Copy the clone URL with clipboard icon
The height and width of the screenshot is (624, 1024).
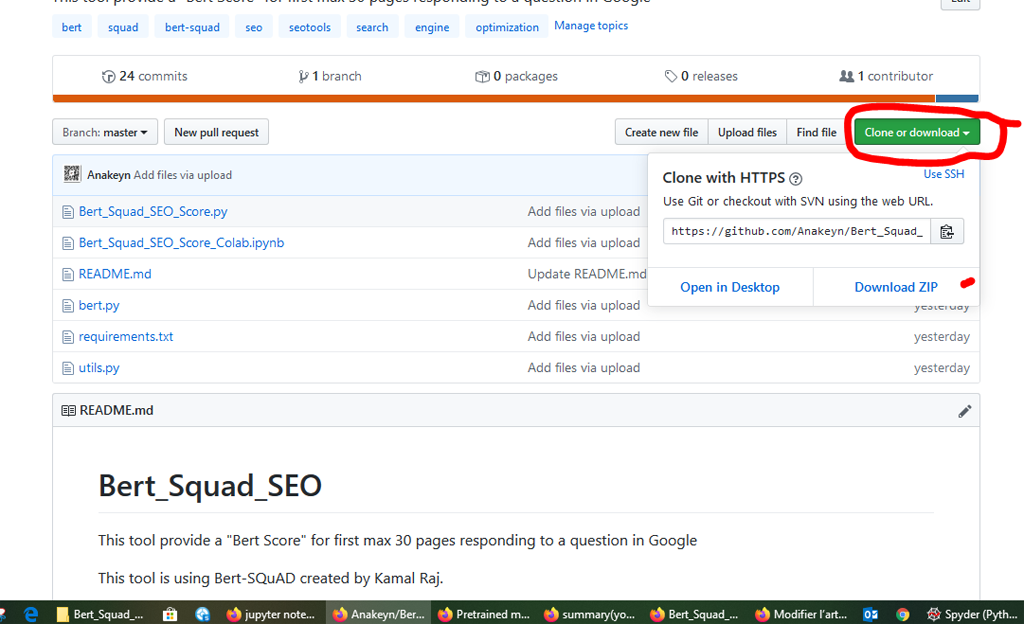(947, 231)
